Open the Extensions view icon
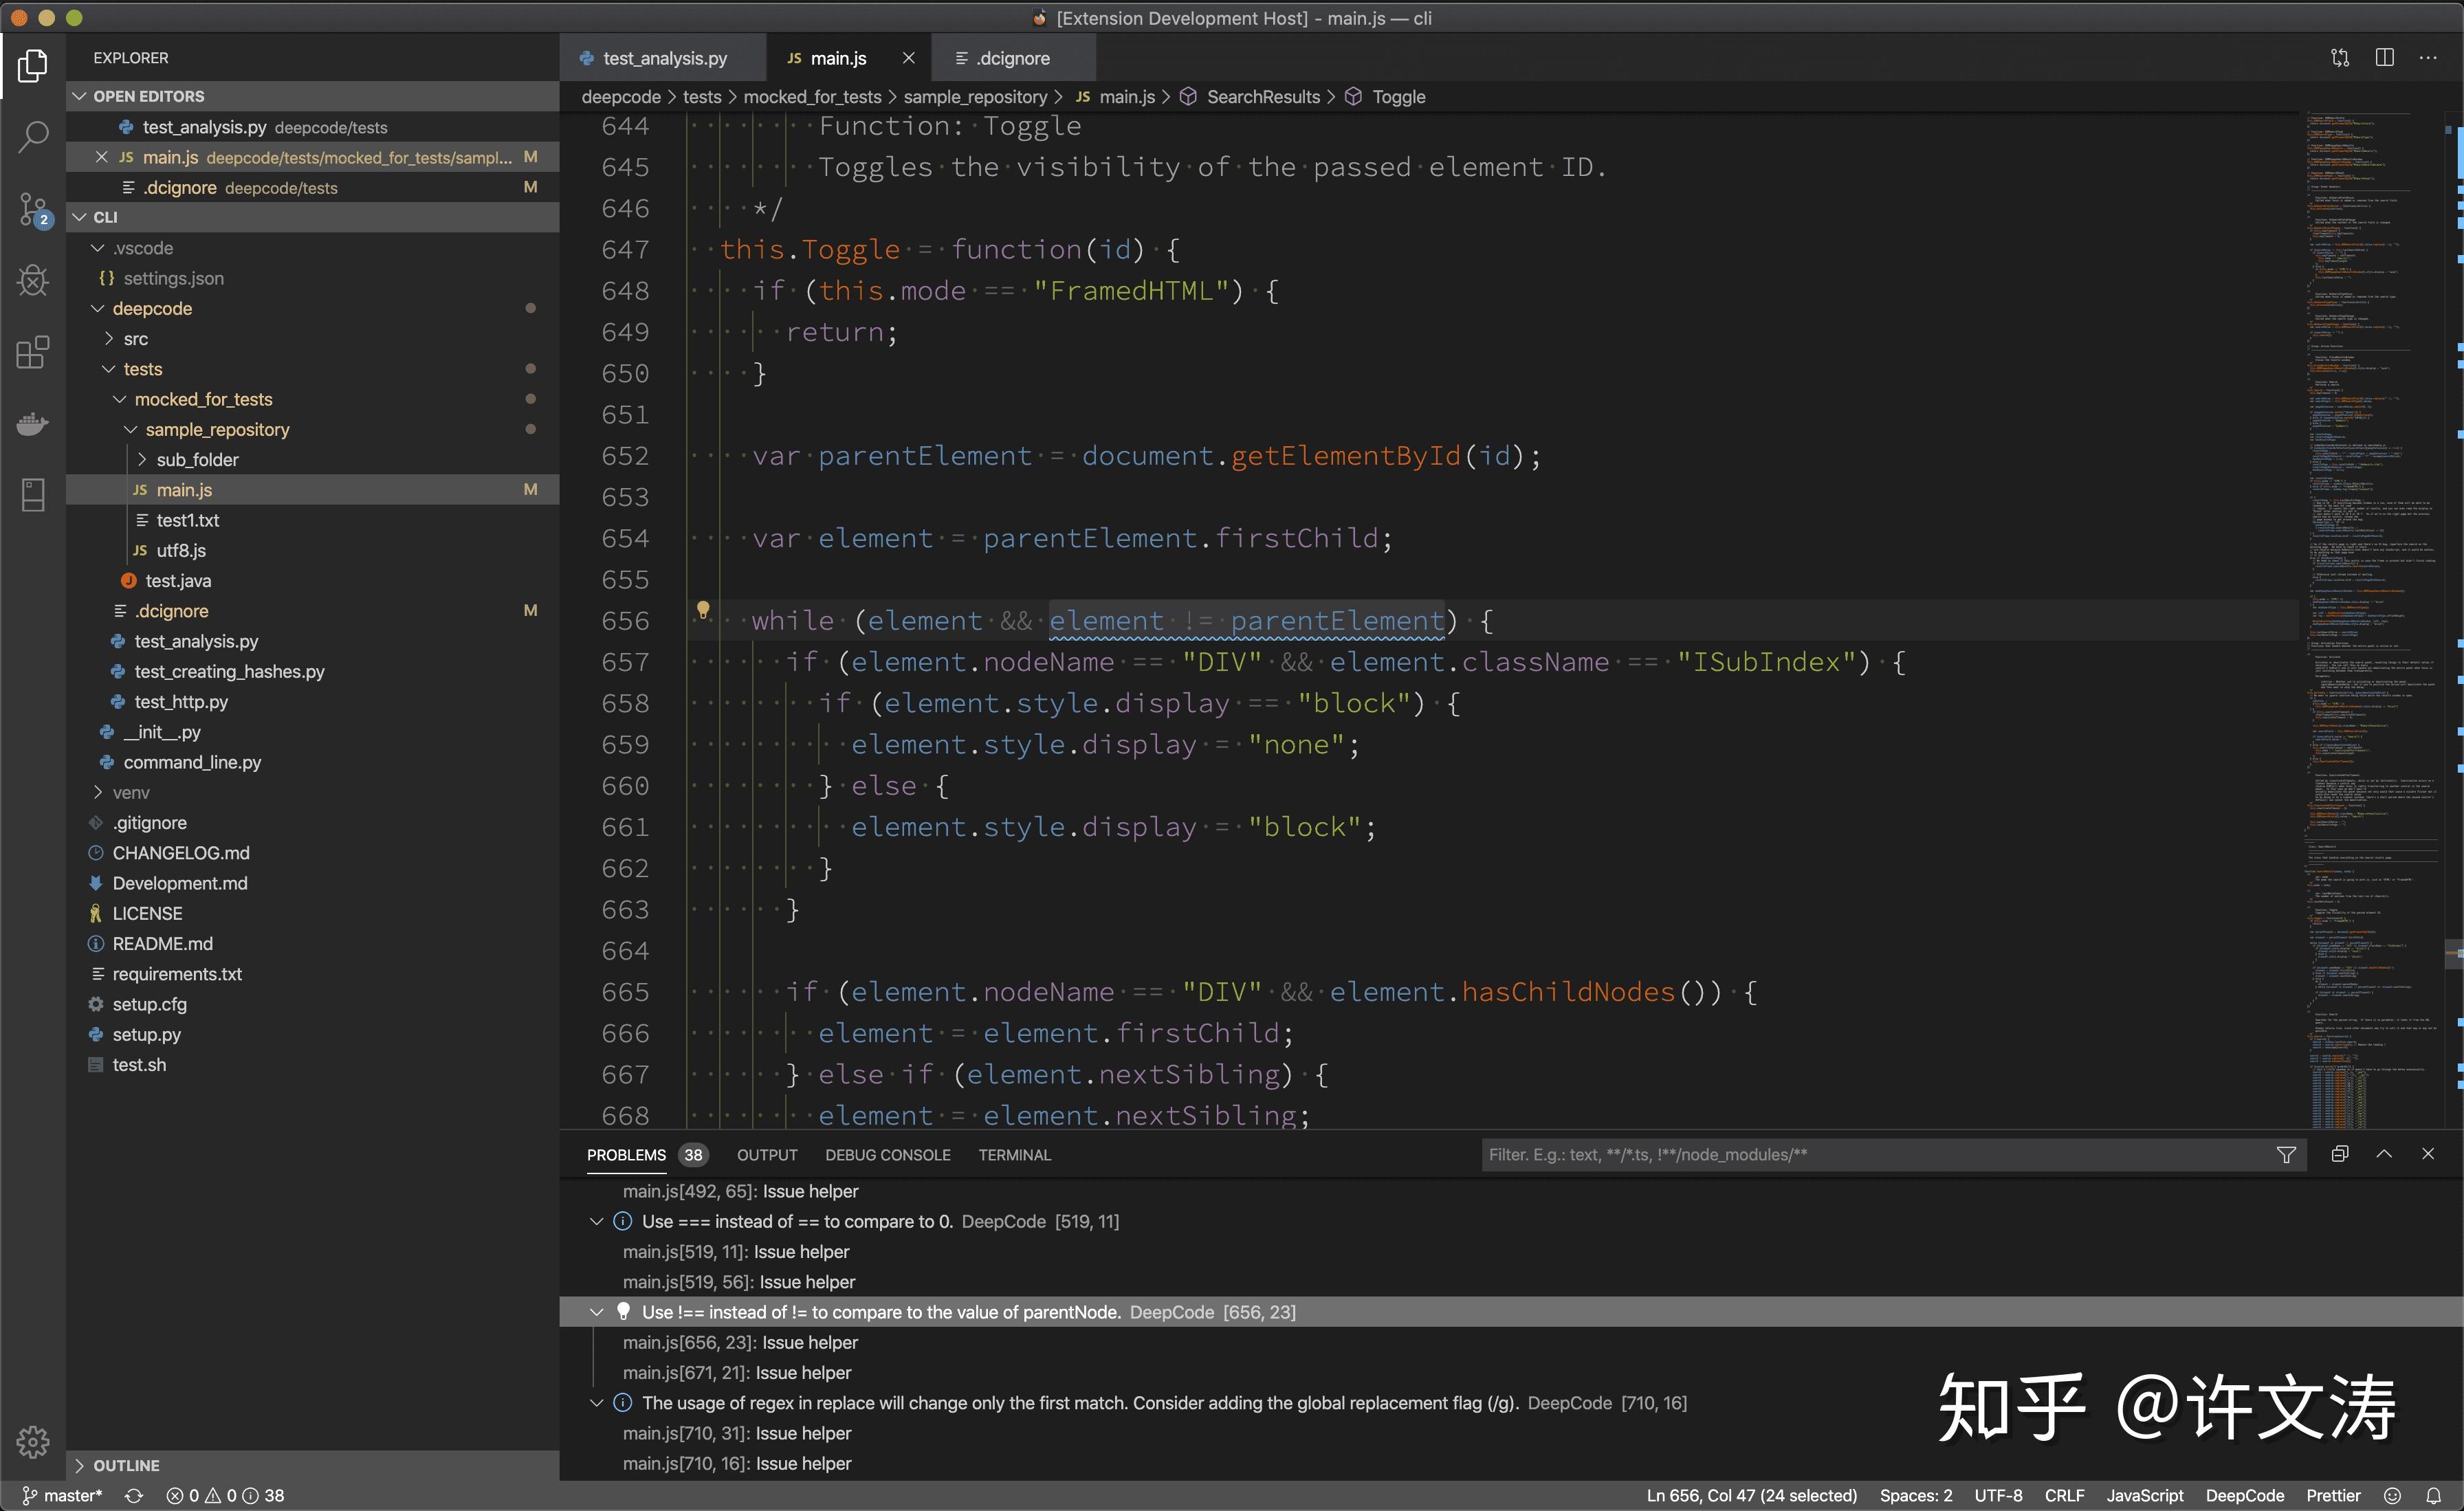The image size is (2464, 1511). pyautogui.click(x=32, y=353)
